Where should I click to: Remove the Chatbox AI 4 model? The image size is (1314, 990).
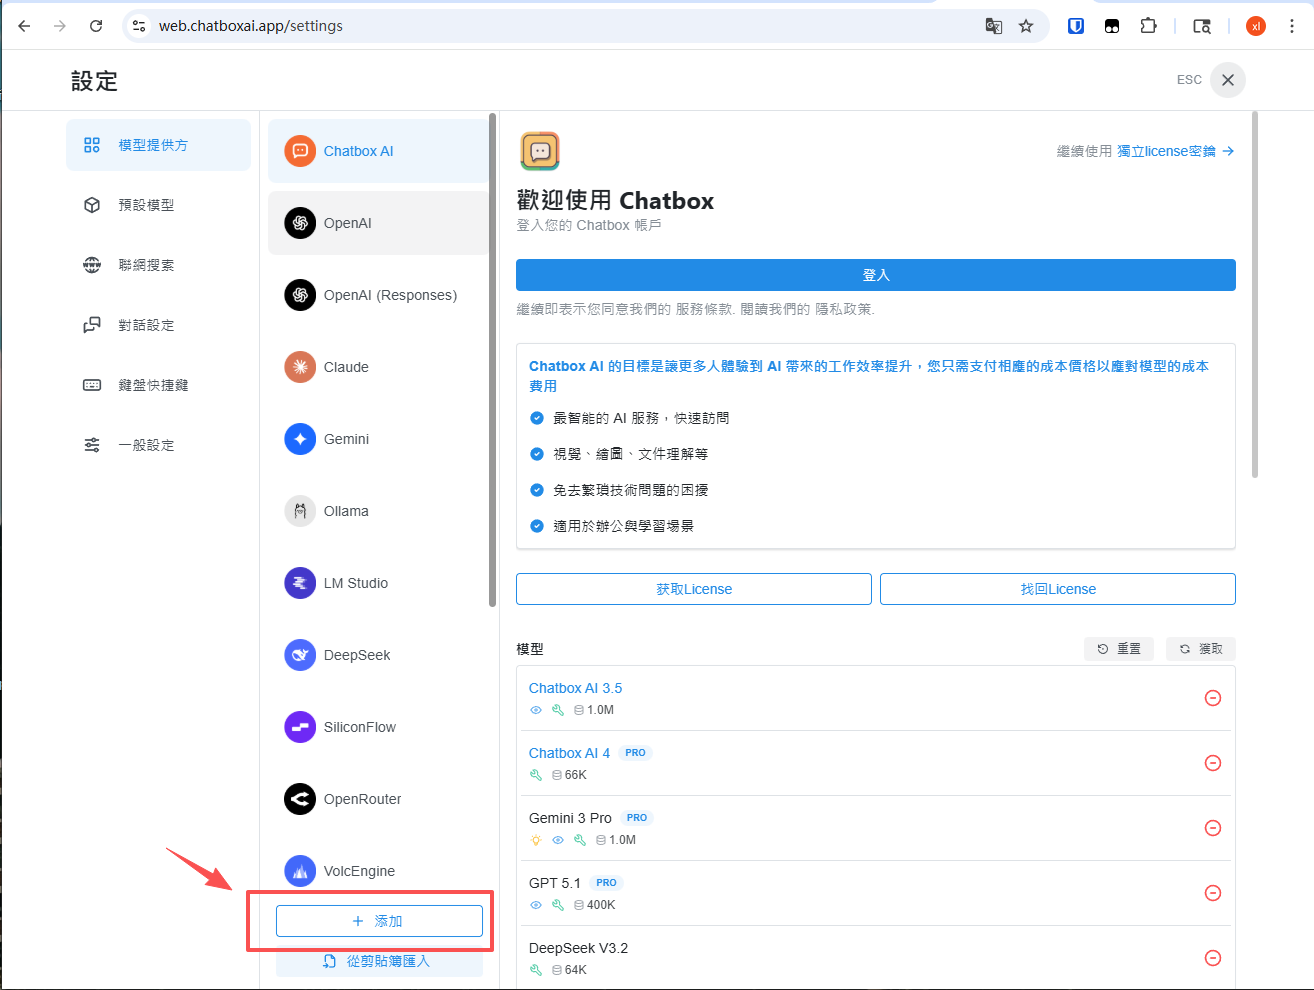(x=1213, y=763)
